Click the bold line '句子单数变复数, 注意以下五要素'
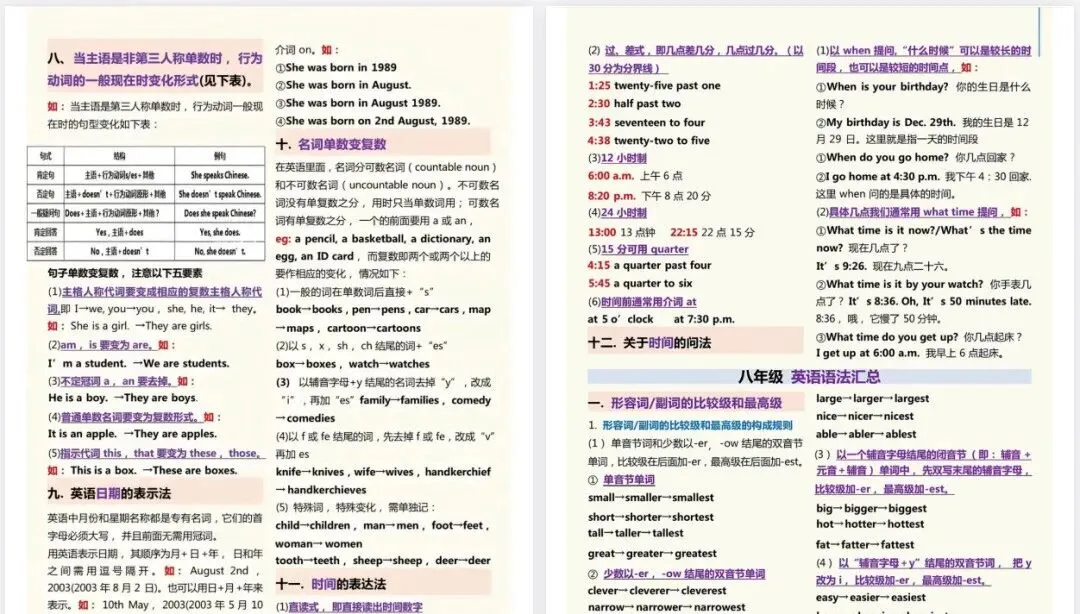Image resolution: width=1080 pixels, height=614 pixels. [125, 273]
